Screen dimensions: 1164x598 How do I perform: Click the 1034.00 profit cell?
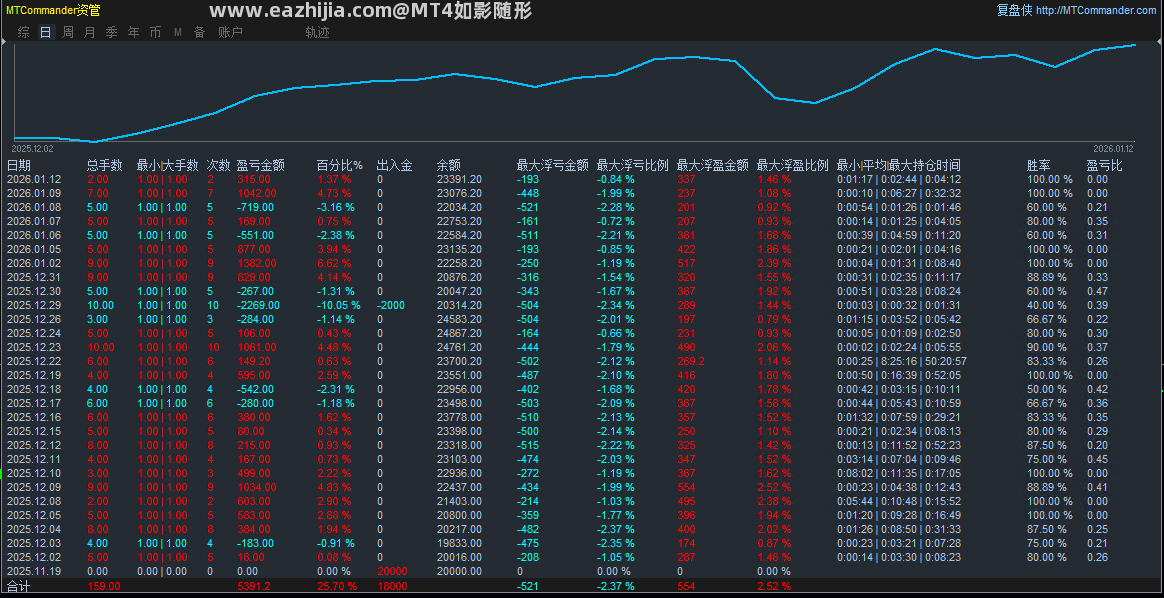[255, 487]
